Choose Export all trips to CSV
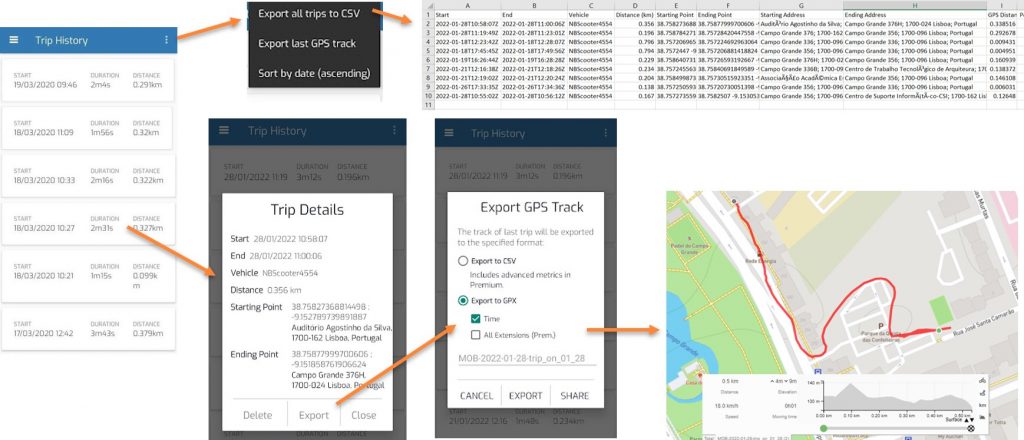 [x=308, y=14]
